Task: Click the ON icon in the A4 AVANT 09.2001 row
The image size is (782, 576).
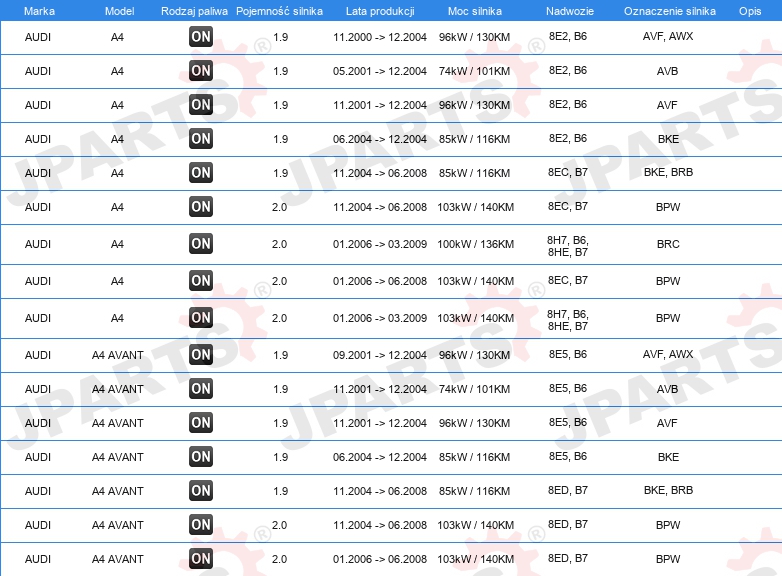Action: point(201,355)
